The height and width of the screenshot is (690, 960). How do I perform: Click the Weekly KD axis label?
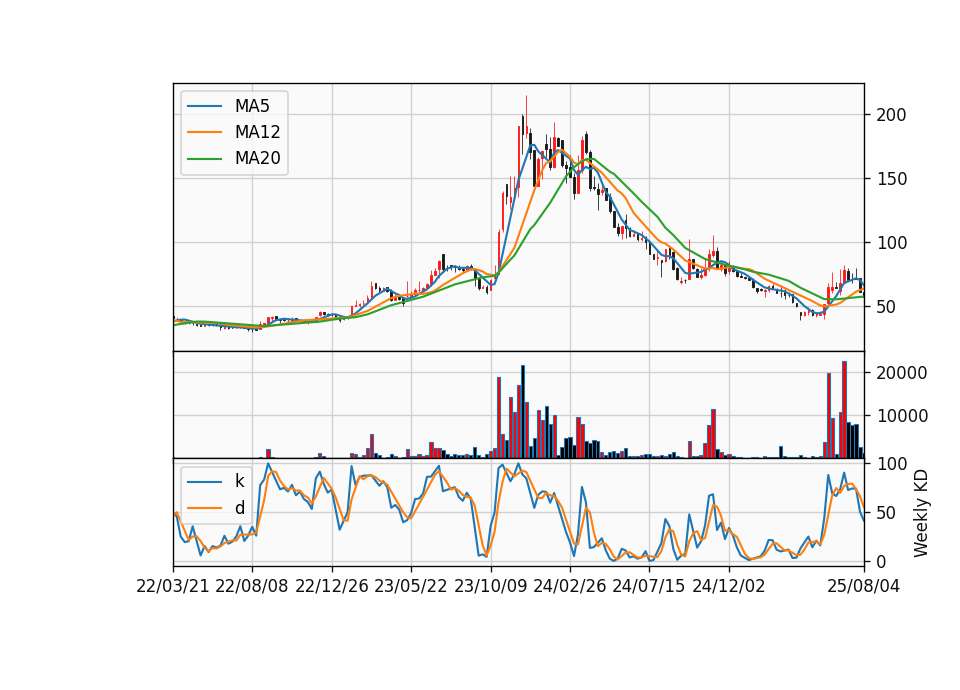tap(921, 513)
